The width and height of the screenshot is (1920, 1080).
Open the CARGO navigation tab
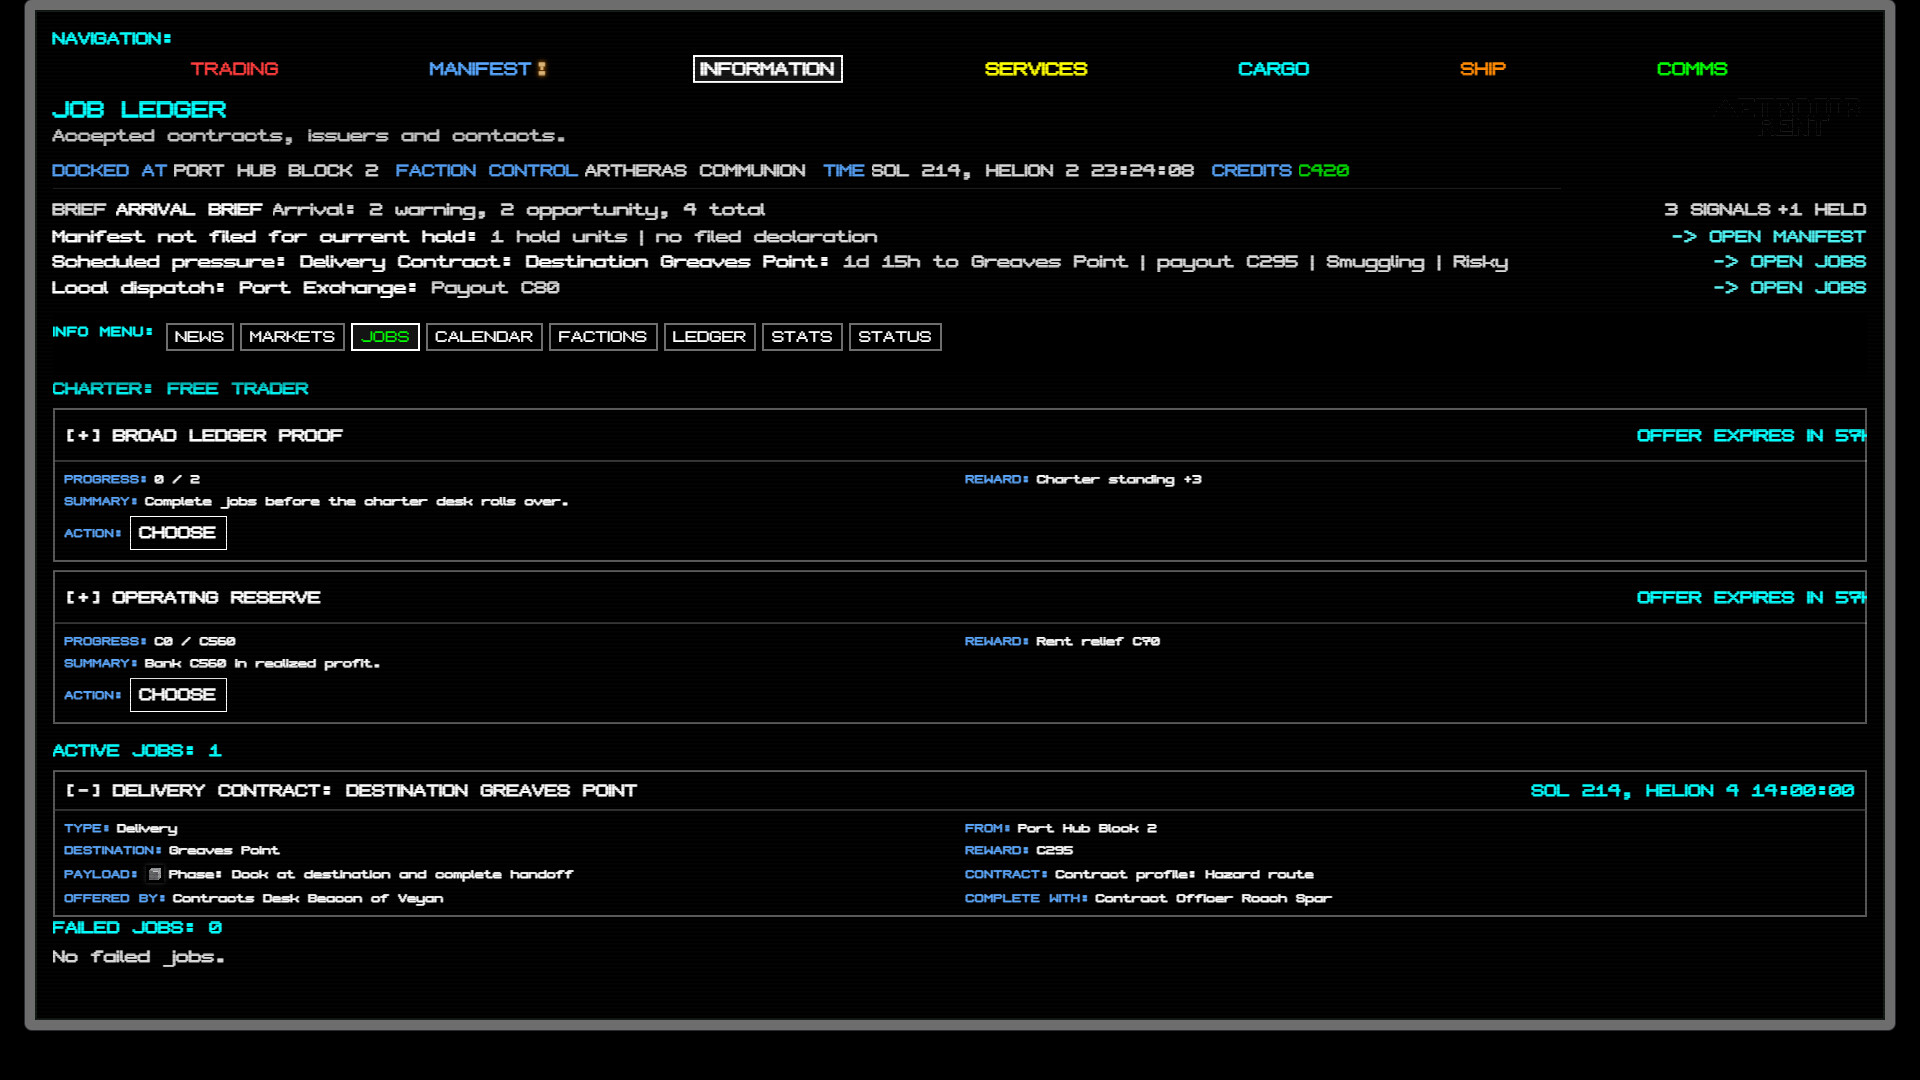pyautogui.click(x=1273, y=69)
